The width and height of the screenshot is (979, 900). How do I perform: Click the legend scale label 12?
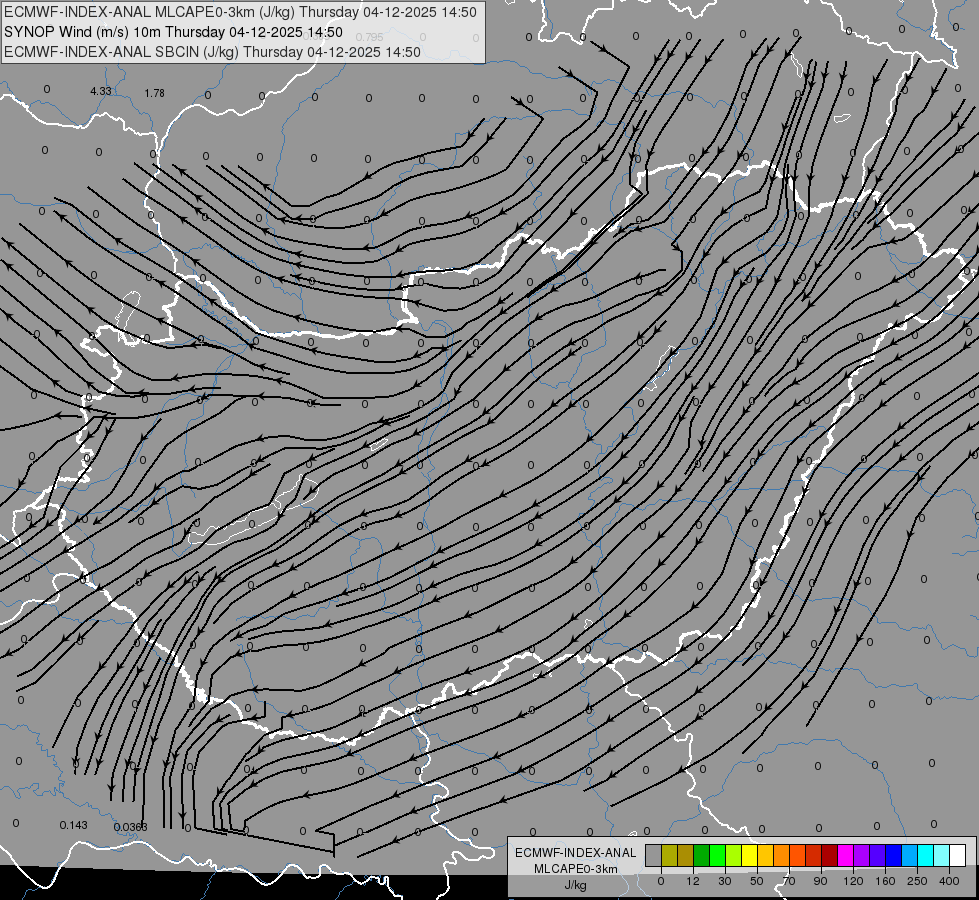click(693, 881)
